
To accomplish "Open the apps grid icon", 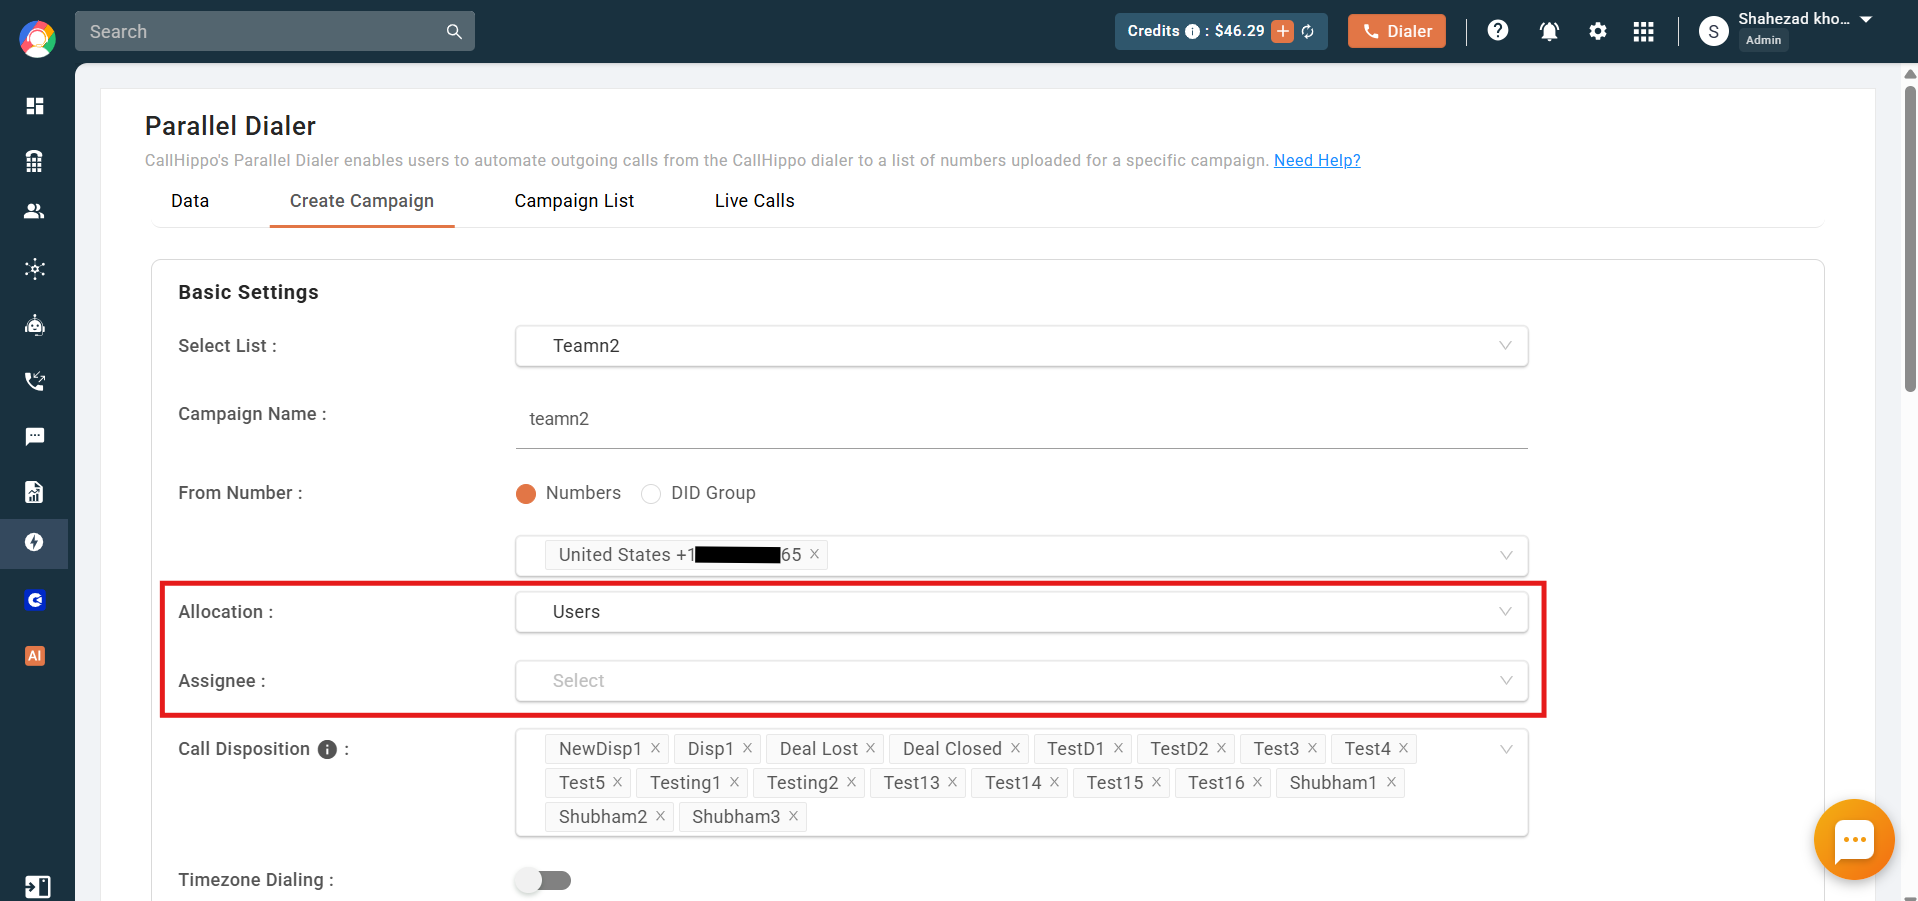I will tap(1643, 32).
